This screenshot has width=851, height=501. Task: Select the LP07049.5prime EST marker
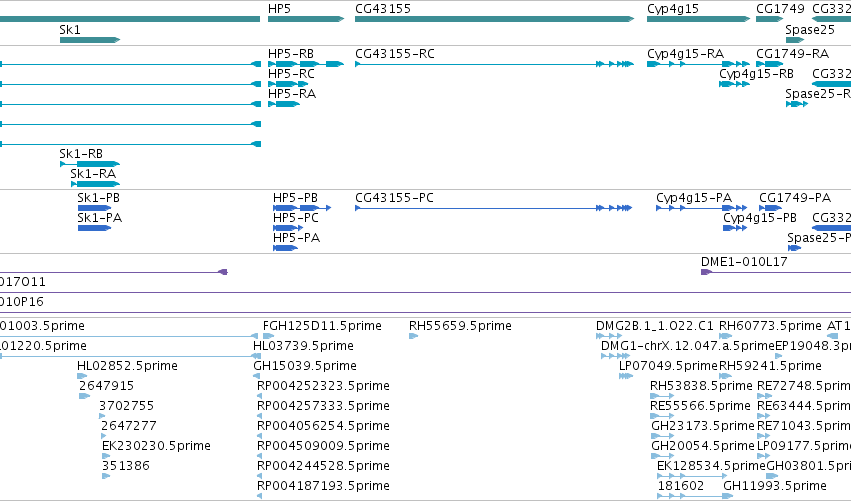click(626, 376)
